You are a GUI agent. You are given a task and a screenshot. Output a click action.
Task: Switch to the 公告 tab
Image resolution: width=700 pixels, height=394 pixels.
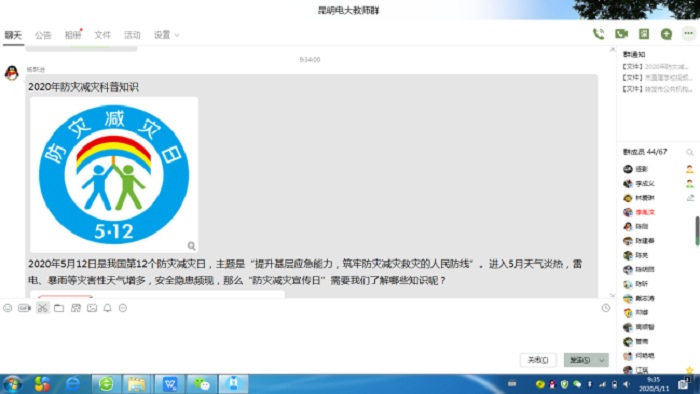point(43,35)
